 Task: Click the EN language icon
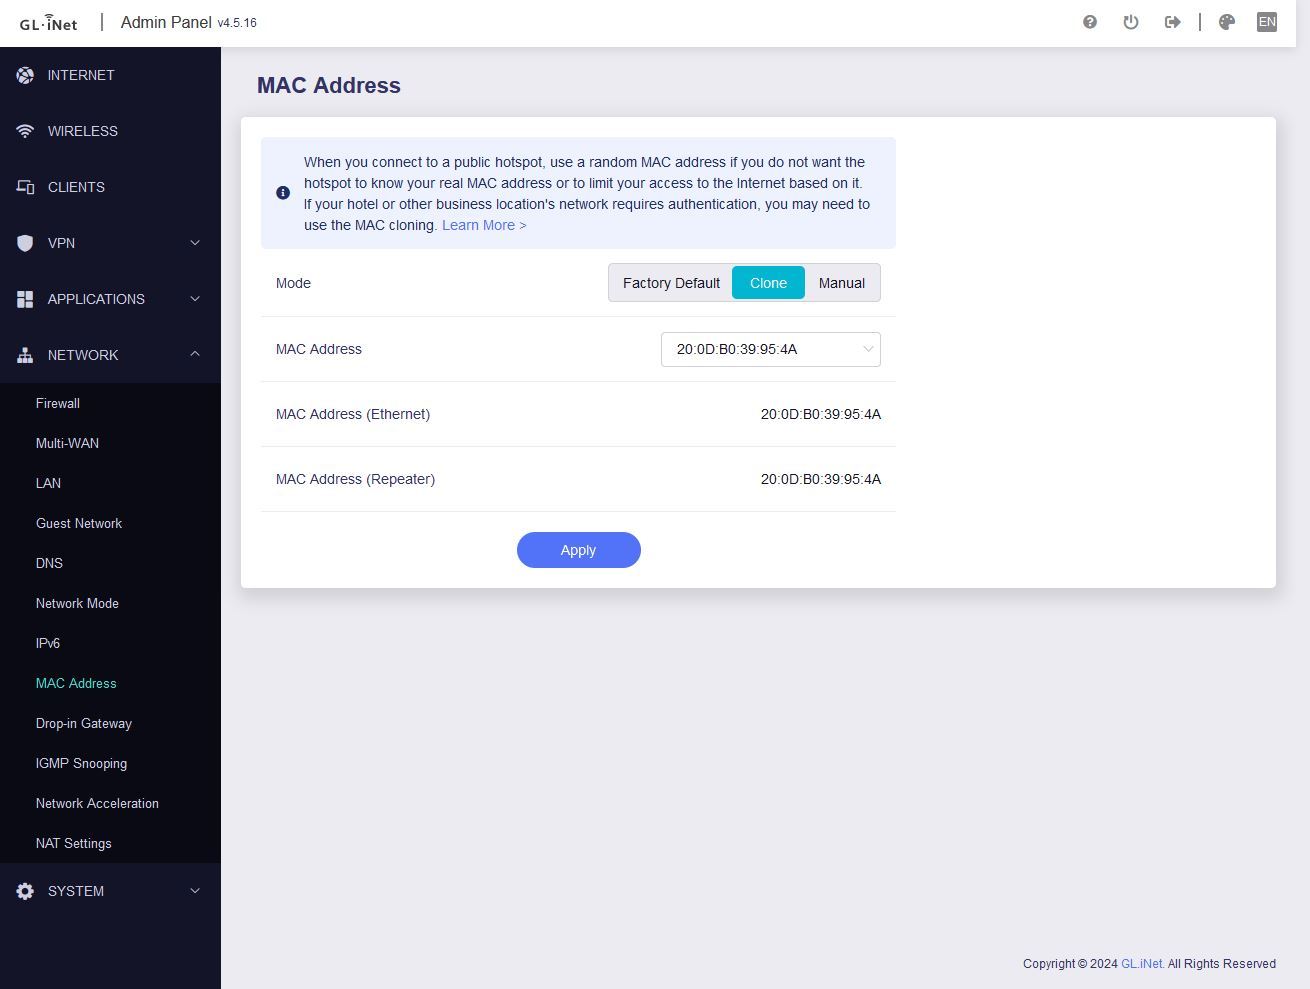point(1267,22)
